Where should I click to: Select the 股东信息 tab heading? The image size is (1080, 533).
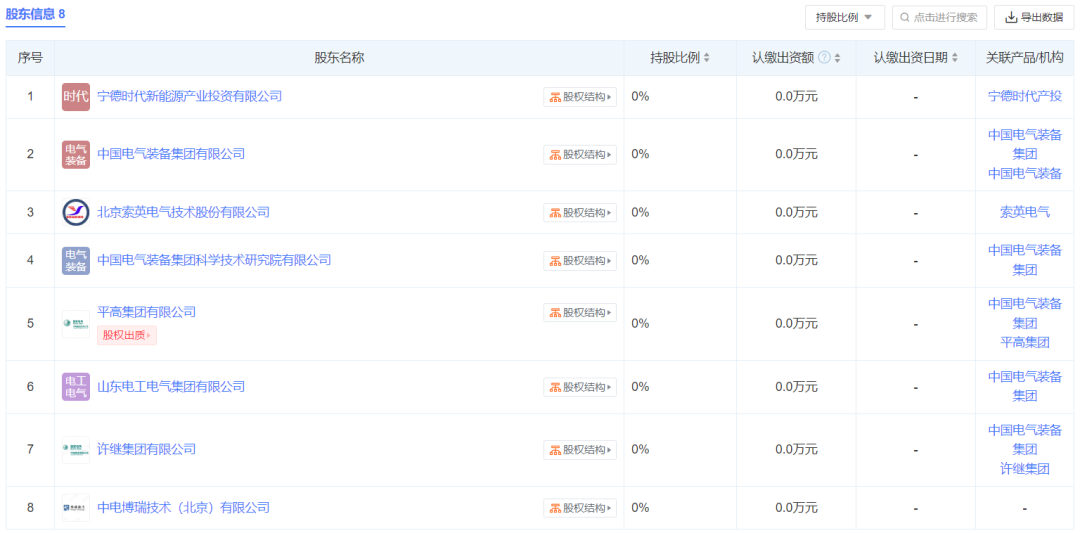[x=35, y=14]
